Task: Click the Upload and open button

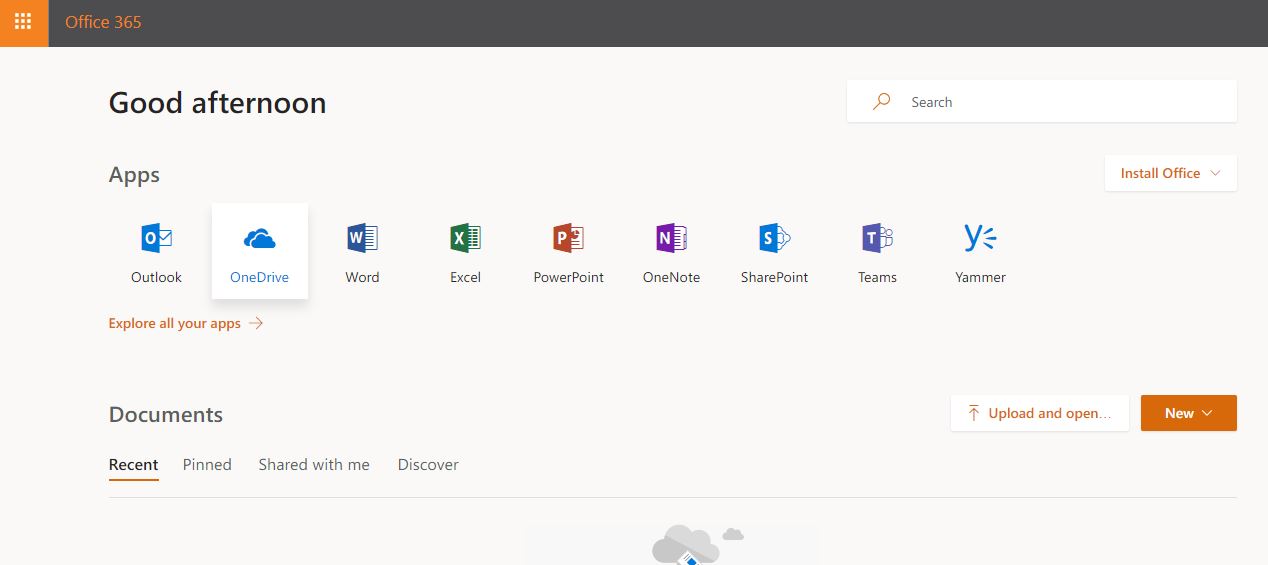Action: tap(1039, 413)
